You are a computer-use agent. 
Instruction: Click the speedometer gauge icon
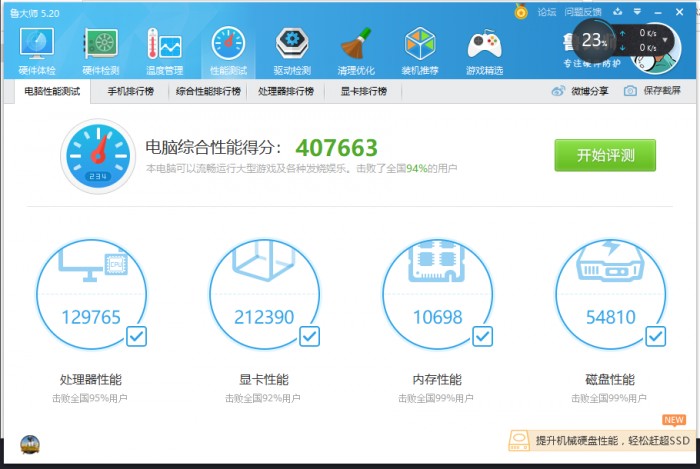[98, 156]
